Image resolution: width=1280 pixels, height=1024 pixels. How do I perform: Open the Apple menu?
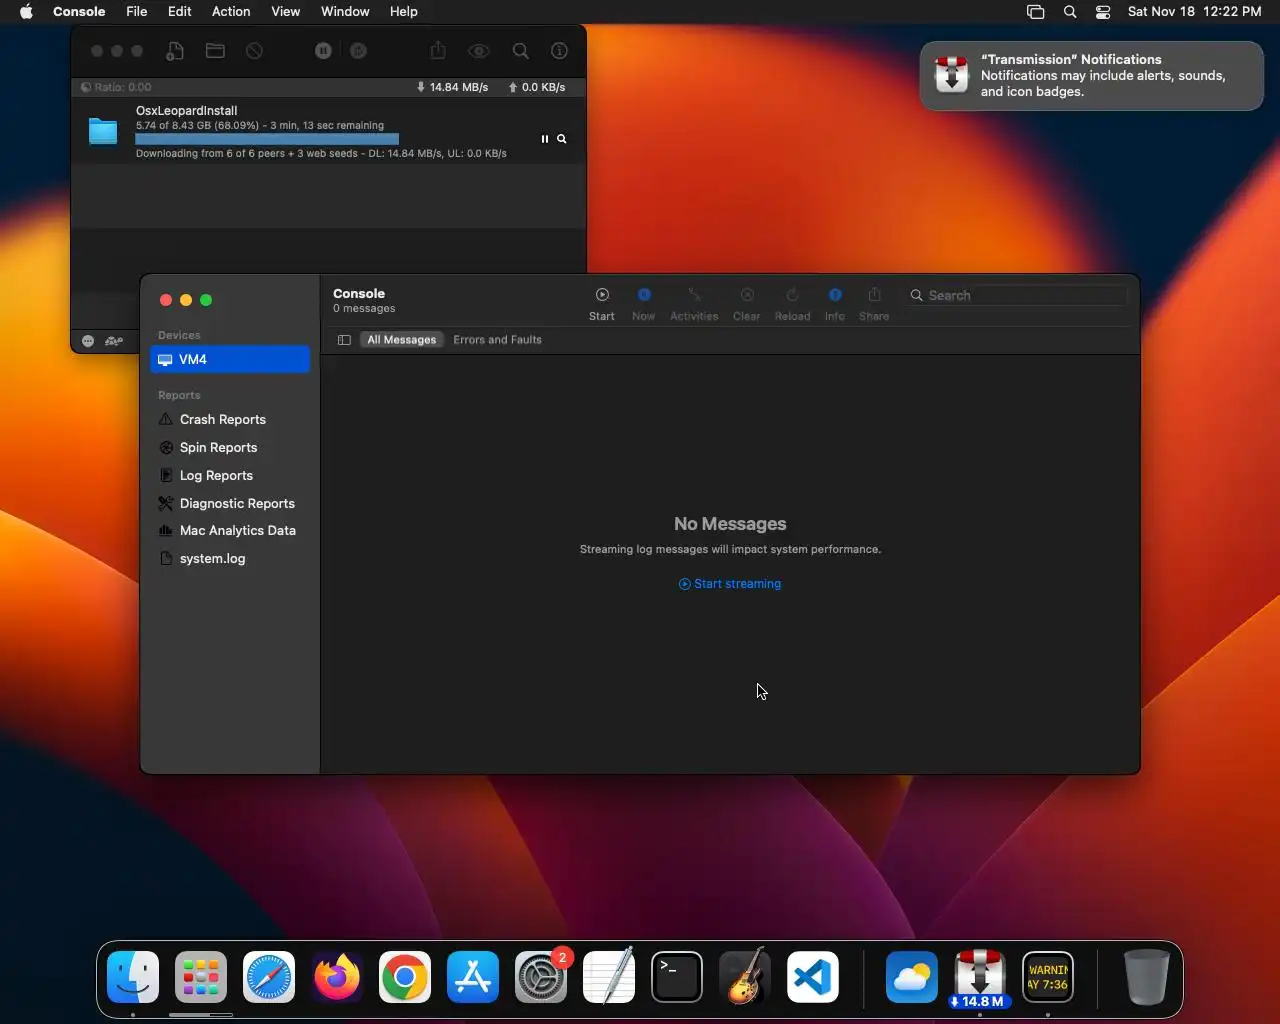point(26,12)
